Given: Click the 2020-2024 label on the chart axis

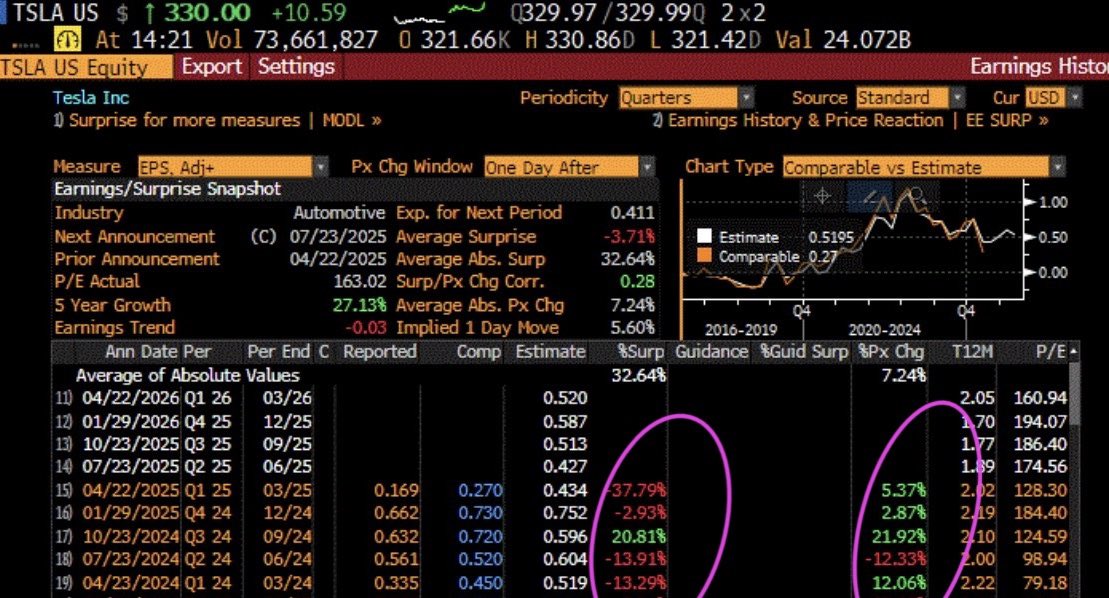Looking at the screenshot, I should tap(884, 330).
